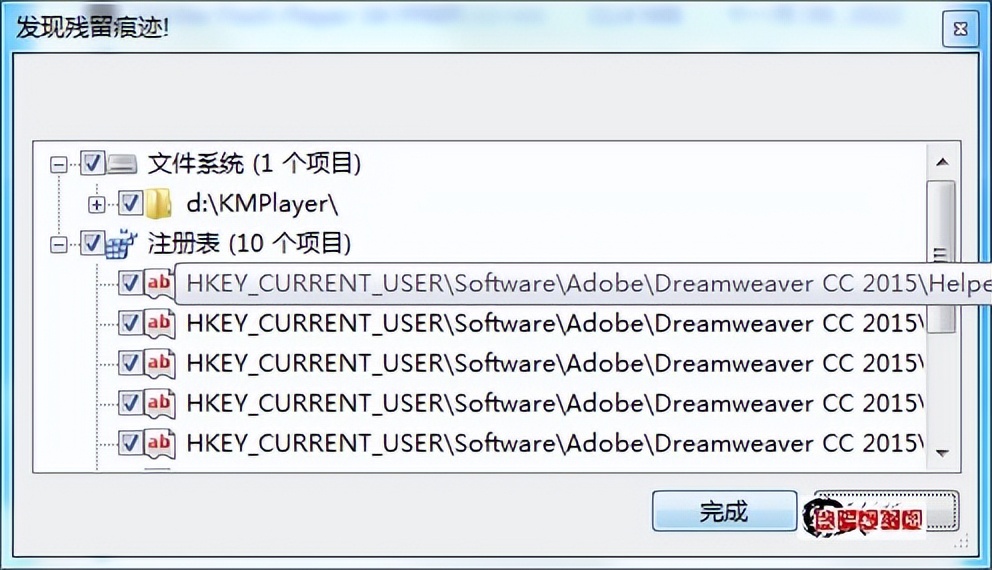Toggle the 注册表 (10 个项目) checkbox

tap(92, 243)
